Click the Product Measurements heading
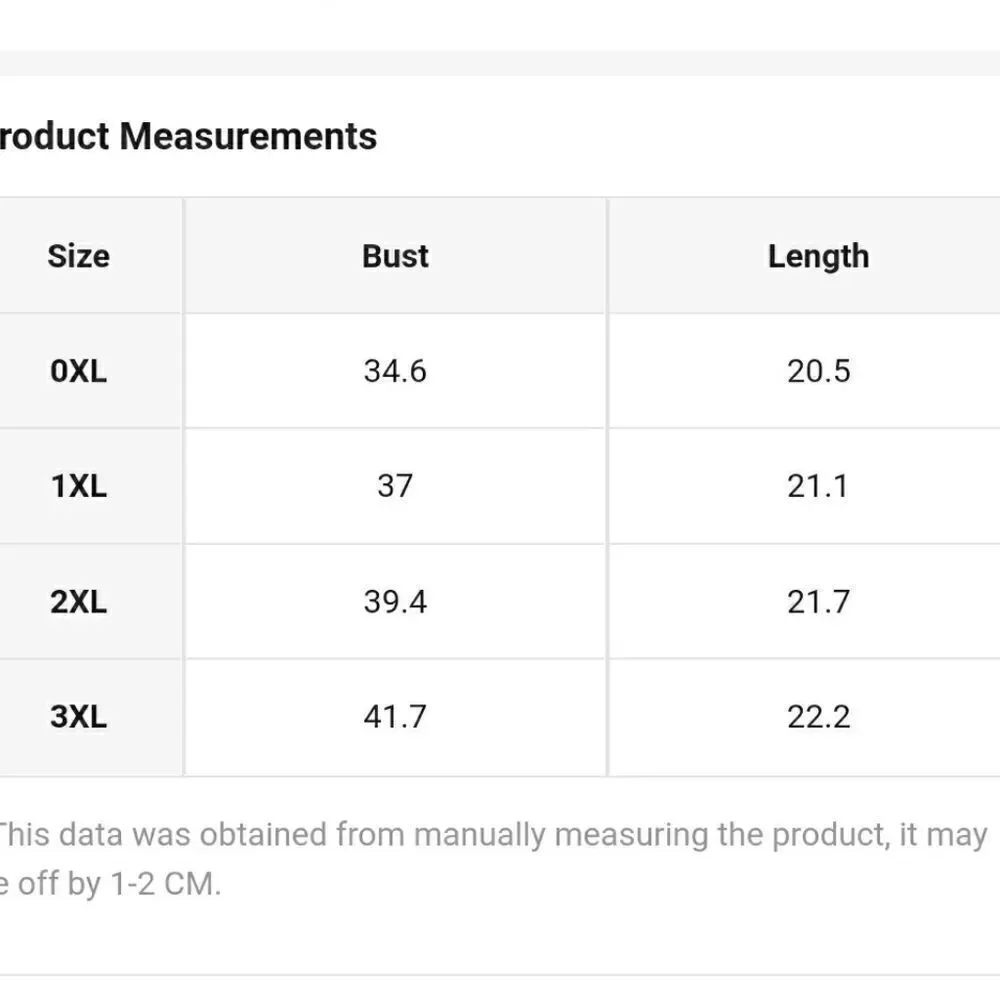The image size is (1000, 1000). [x=188, y=136]
